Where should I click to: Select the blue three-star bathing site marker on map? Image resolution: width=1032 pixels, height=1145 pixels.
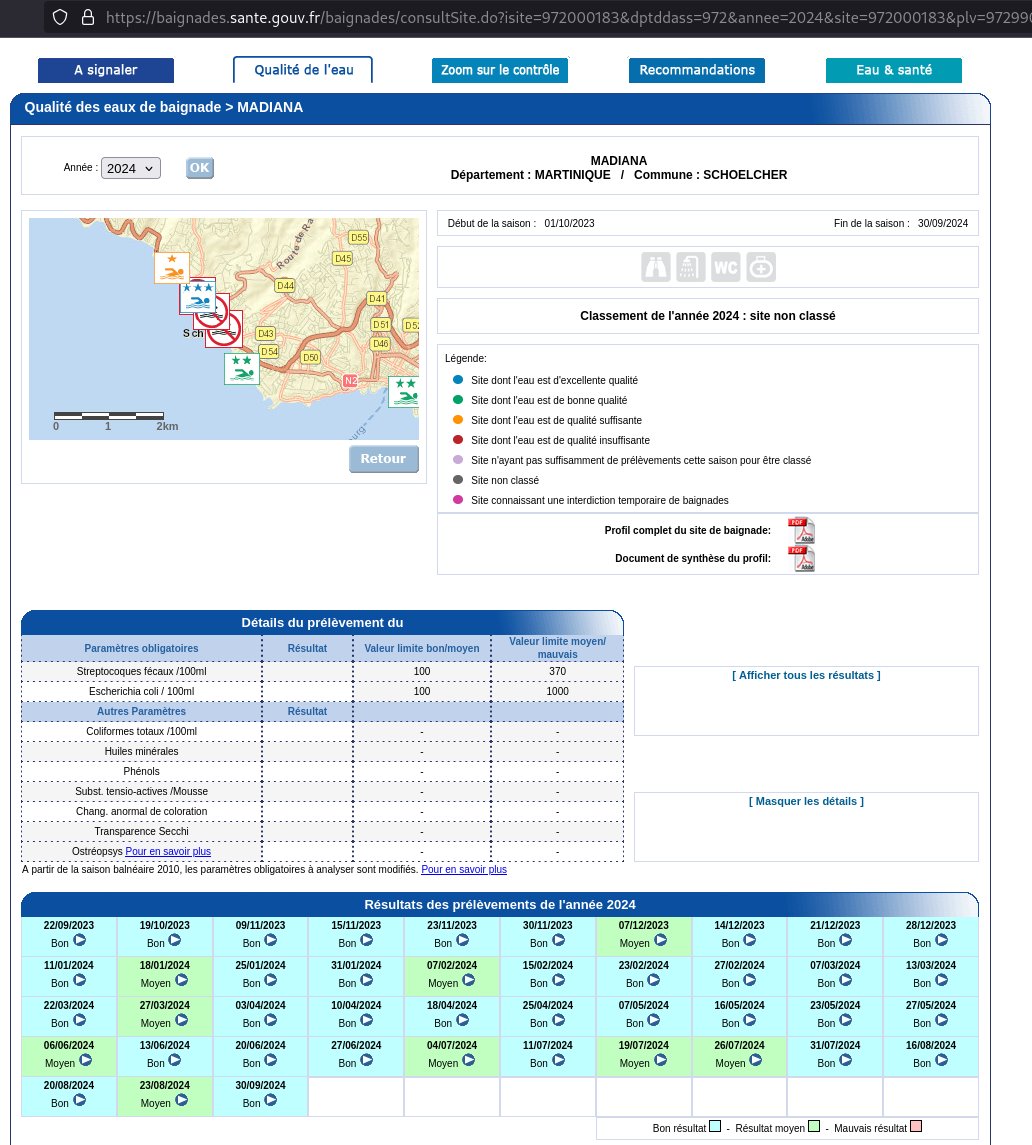198,295
